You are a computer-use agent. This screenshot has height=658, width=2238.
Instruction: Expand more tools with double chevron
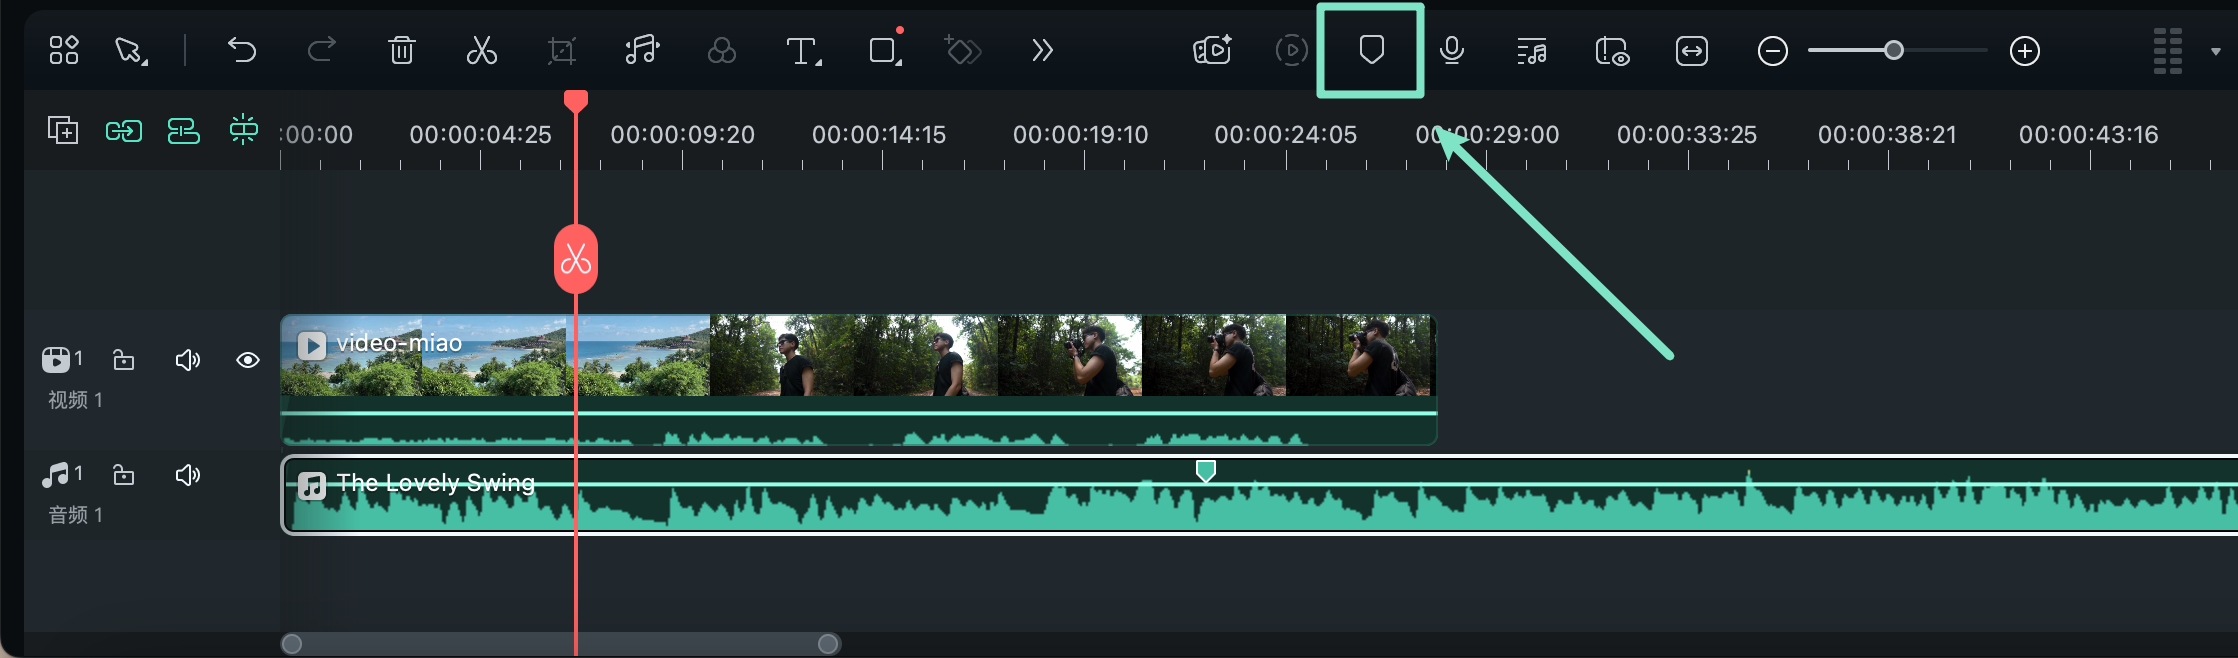click(1042, 50)
